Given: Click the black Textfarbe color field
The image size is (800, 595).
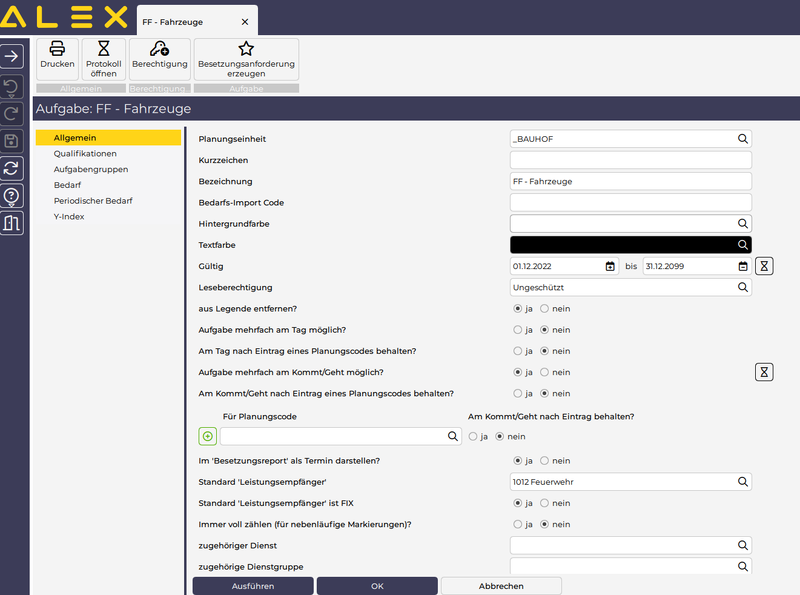Looking at the screenshot, I should point(622,245).
